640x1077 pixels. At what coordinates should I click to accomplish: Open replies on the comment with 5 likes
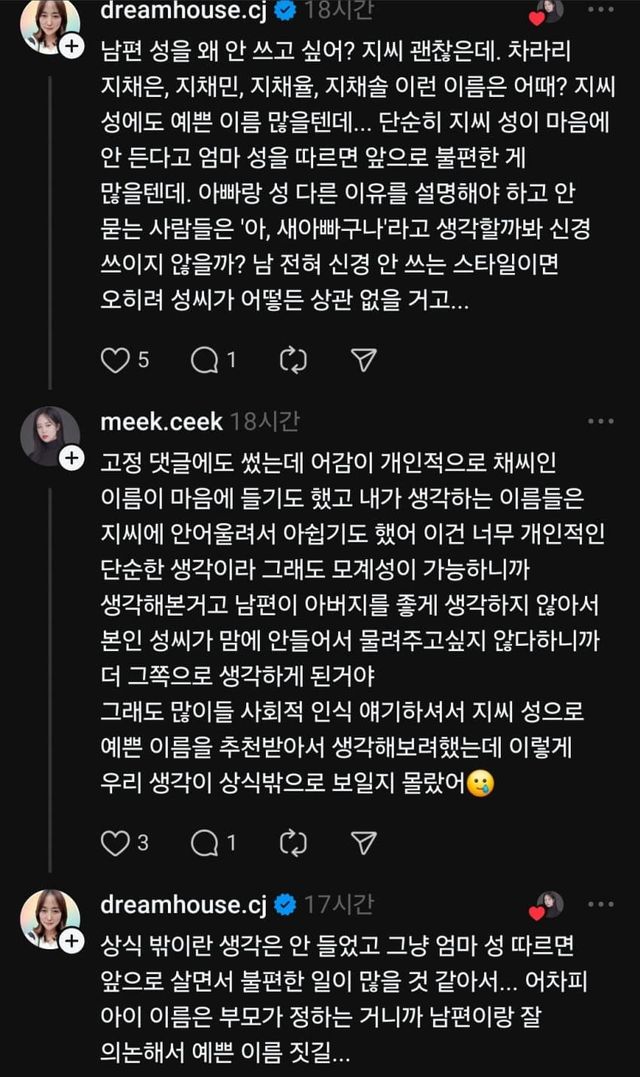pyautogui.click(x=205, y=360)
